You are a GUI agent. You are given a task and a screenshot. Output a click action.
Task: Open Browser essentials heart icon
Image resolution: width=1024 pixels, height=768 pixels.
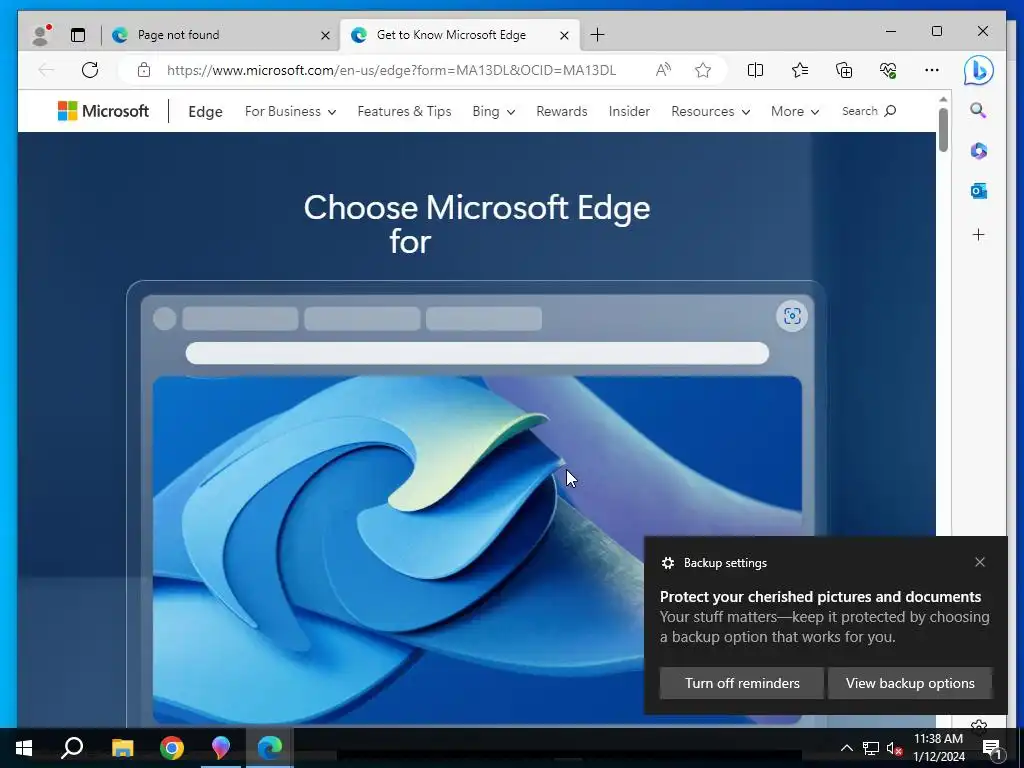tap(888, 70)
